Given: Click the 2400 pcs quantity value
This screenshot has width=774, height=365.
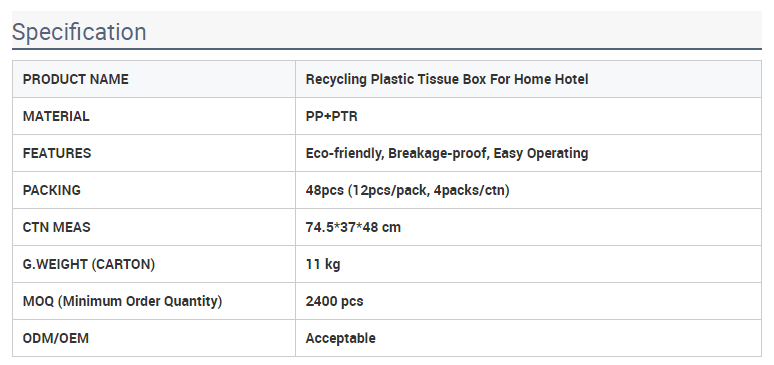Looking at the screenshot, I should (334, 301).
